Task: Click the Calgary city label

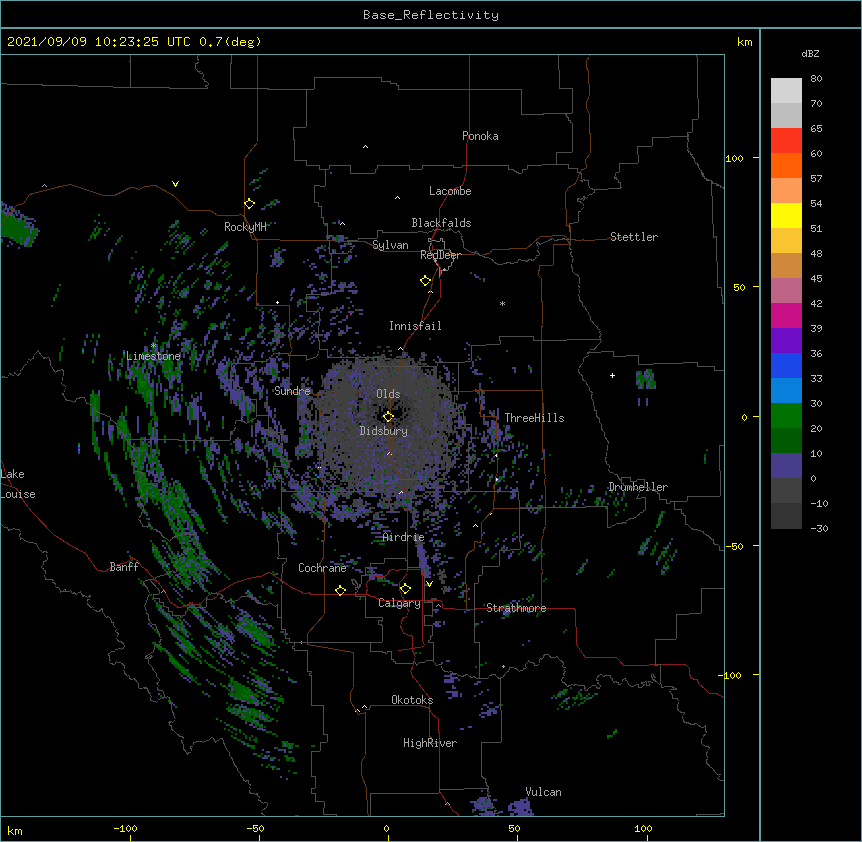Action: click(x=399, y=603)
